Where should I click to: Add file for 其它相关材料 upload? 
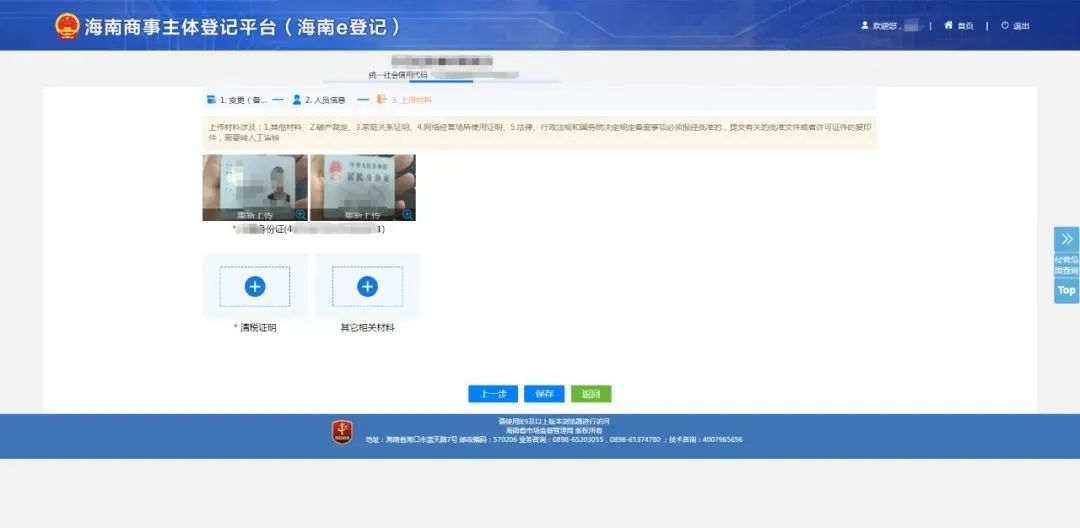367,287
